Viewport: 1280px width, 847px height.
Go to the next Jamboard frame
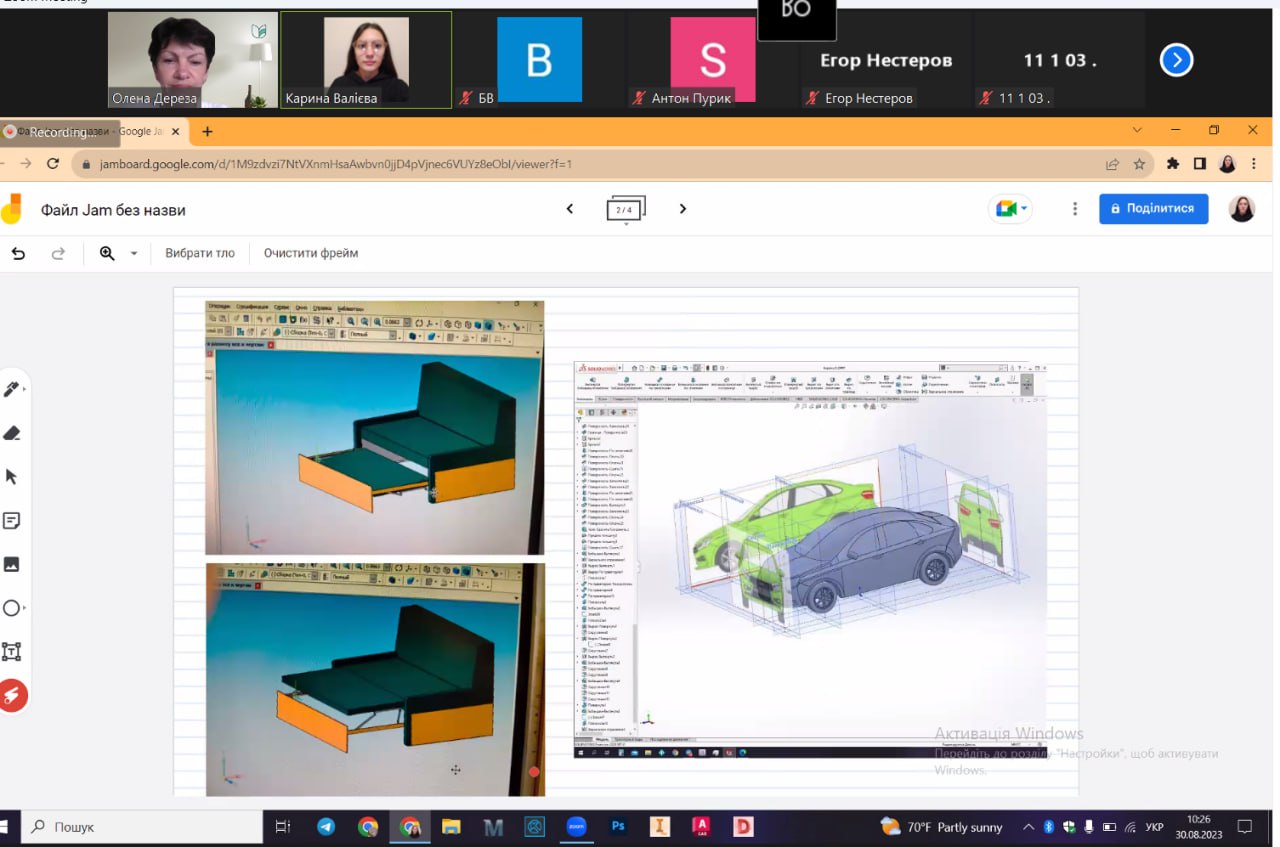point(683,209)
